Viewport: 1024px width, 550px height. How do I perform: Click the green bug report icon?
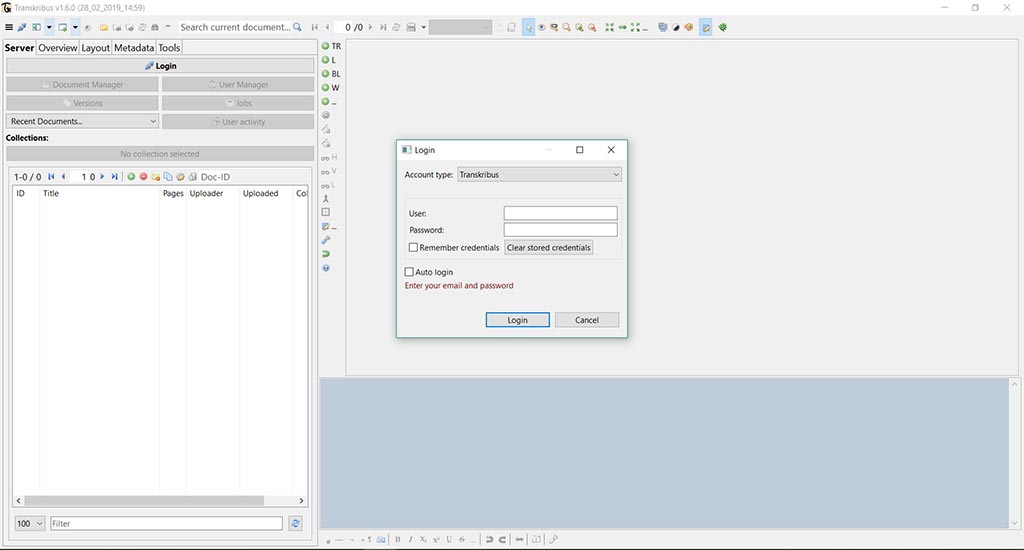coord(722,27)
